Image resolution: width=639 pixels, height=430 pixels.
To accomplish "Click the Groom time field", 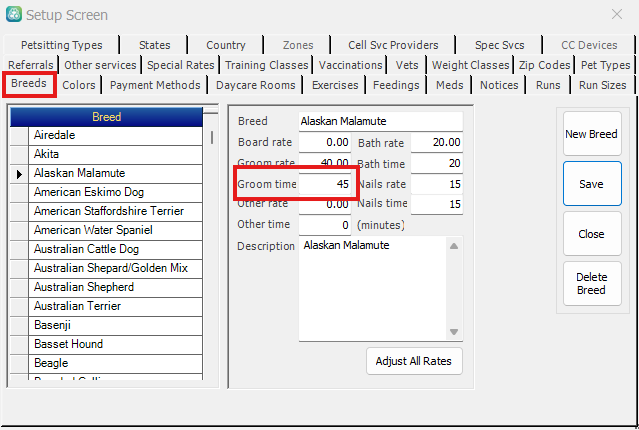I will pos(324,184).
